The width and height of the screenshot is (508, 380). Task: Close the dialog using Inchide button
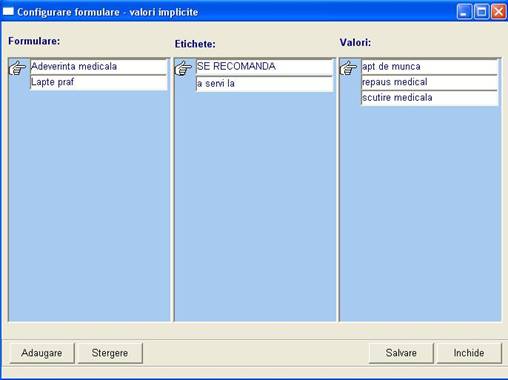click(469, 353)
